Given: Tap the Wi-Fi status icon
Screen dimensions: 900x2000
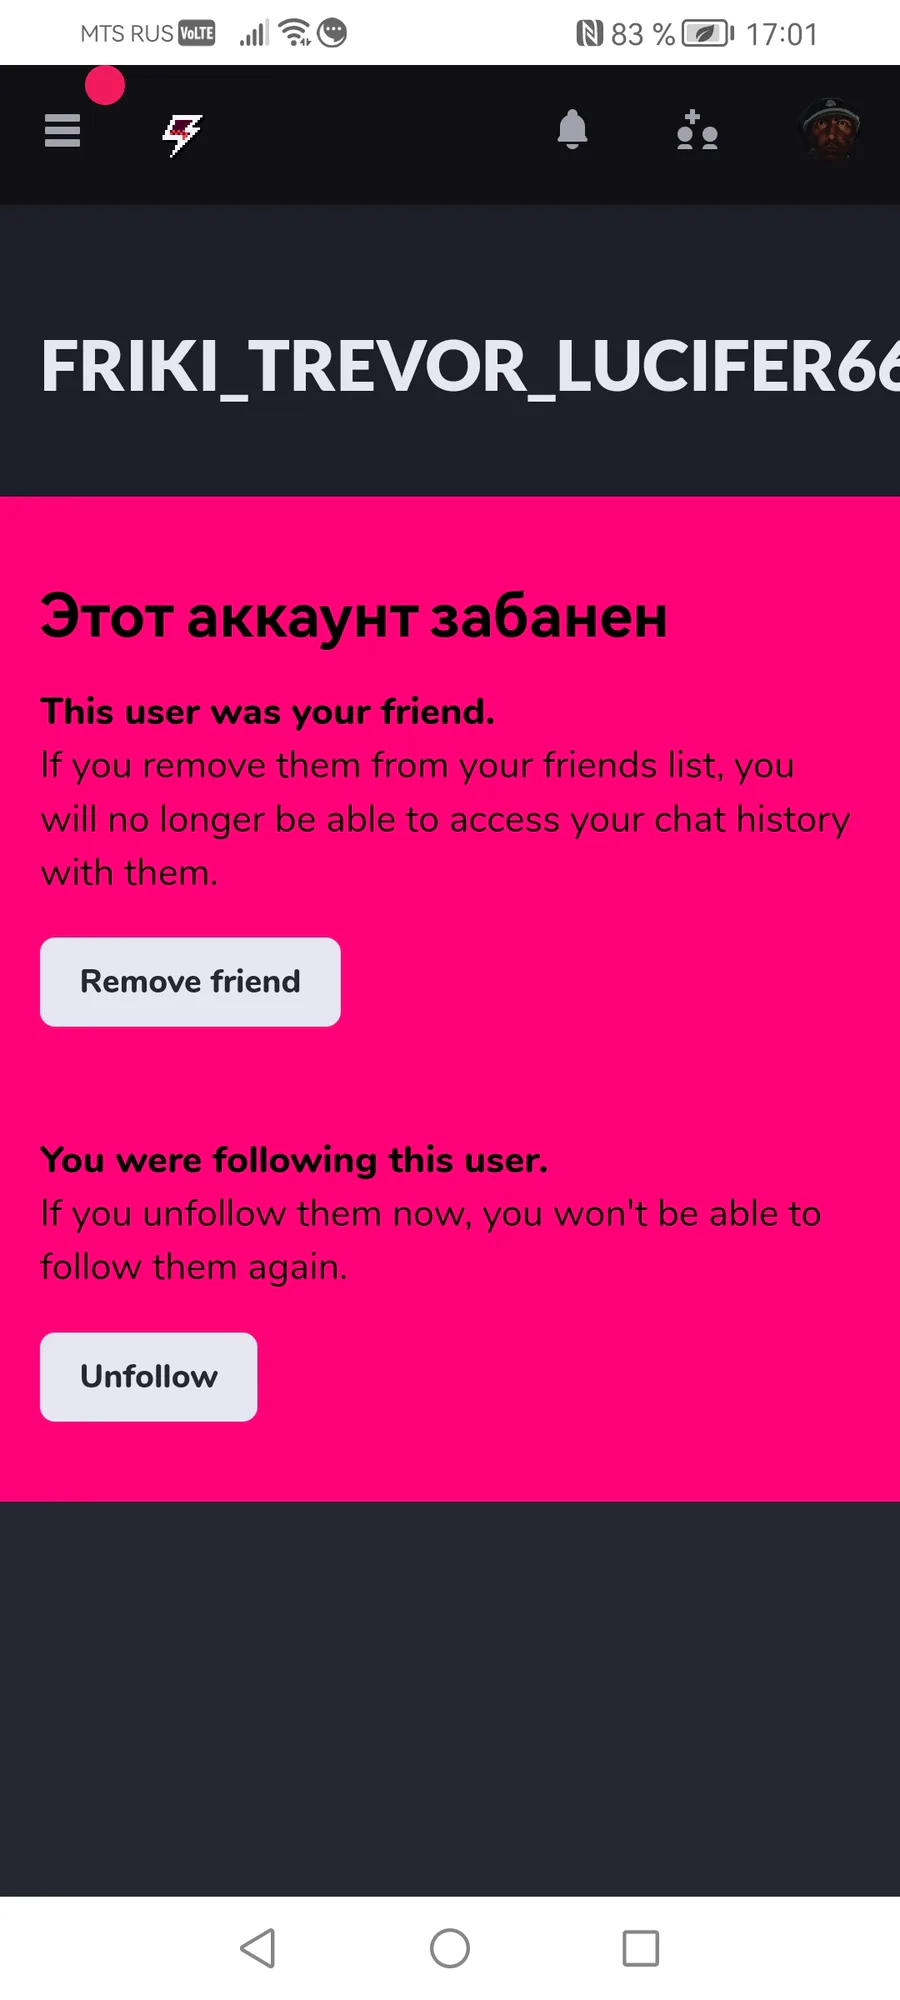Looking at the screenshot, I should 296,33.
